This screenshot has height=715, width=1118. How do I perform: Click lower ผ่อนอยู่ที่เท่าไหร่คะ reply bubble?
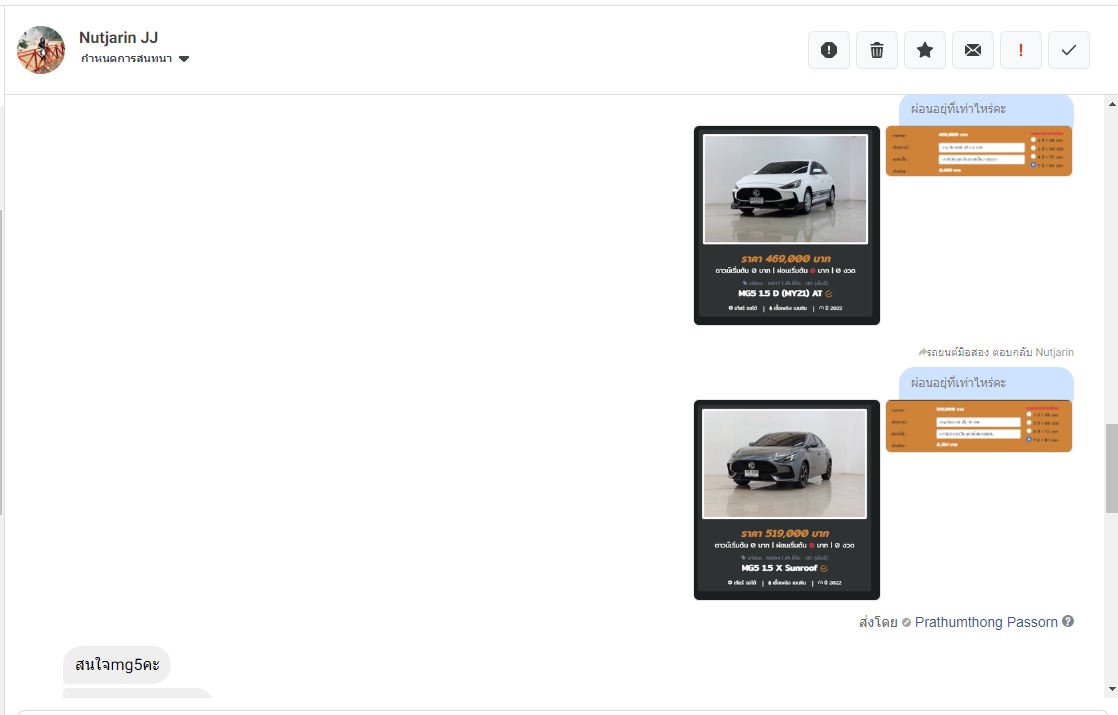(x=986, y=384)
